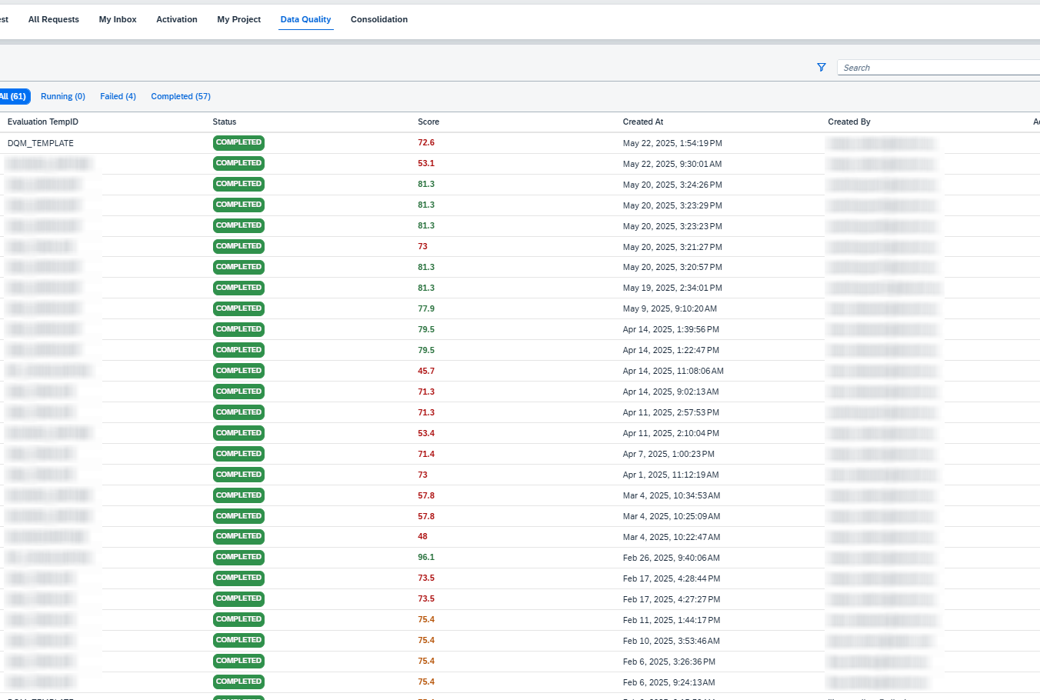Open the Status column header menu
This screenshot has width=1040, height=700.
point(224,122)
